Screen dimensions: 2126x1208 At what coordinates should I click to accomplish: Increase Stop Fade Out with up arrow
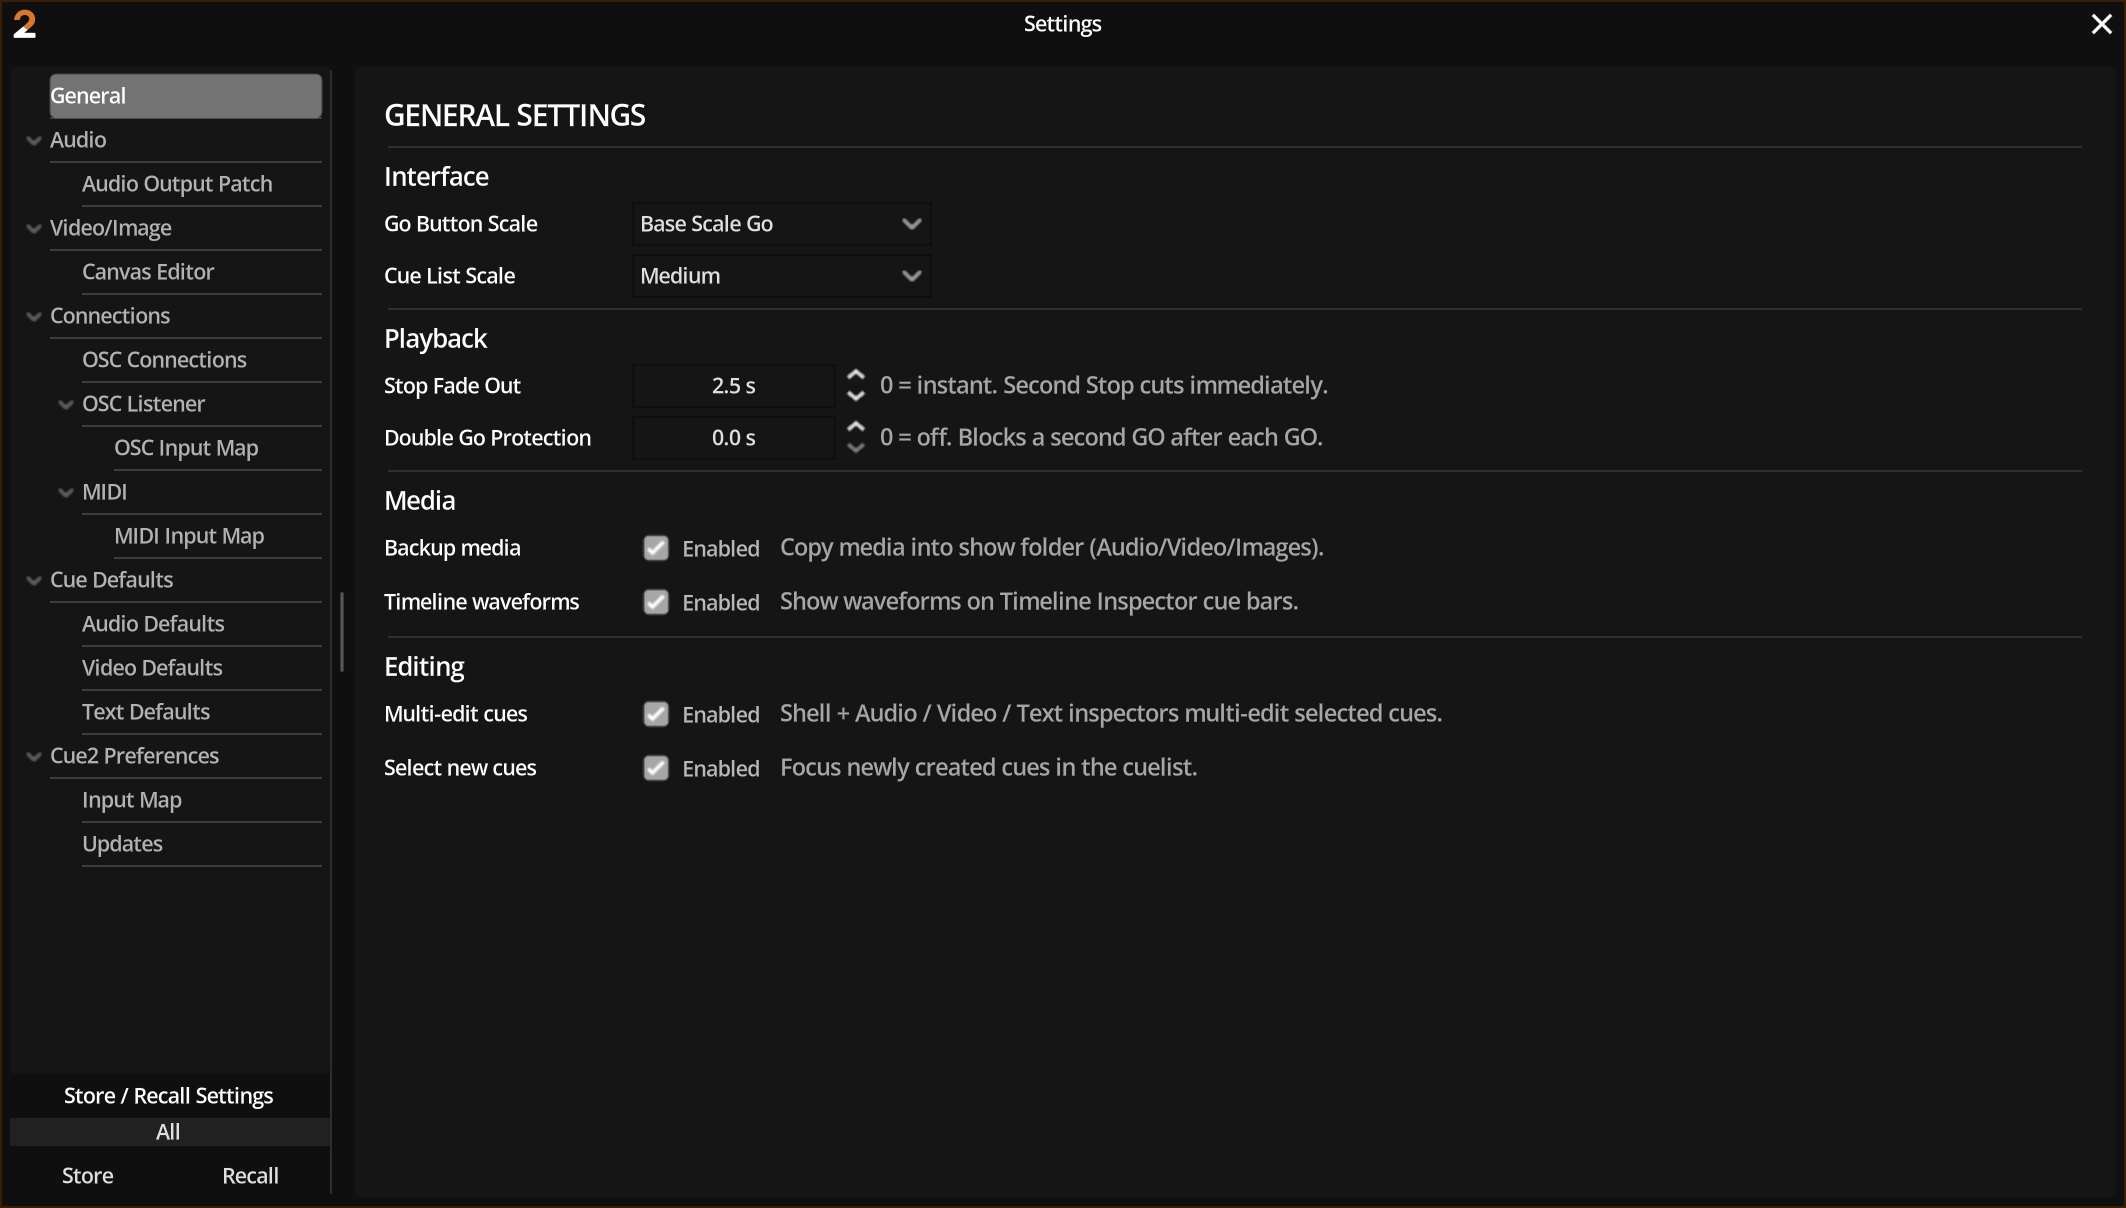[856, 375]
